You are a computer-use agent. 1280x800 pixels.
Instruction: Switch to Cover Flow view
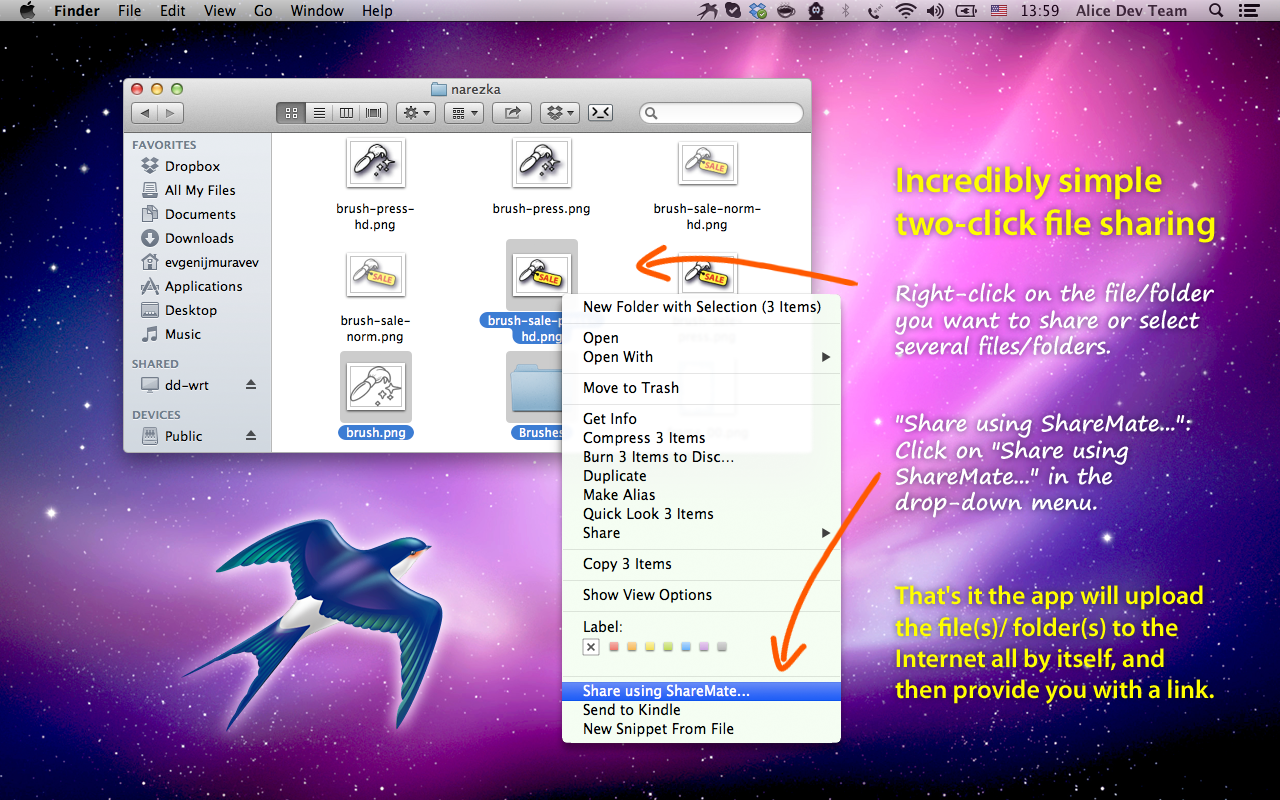(373, 113)
